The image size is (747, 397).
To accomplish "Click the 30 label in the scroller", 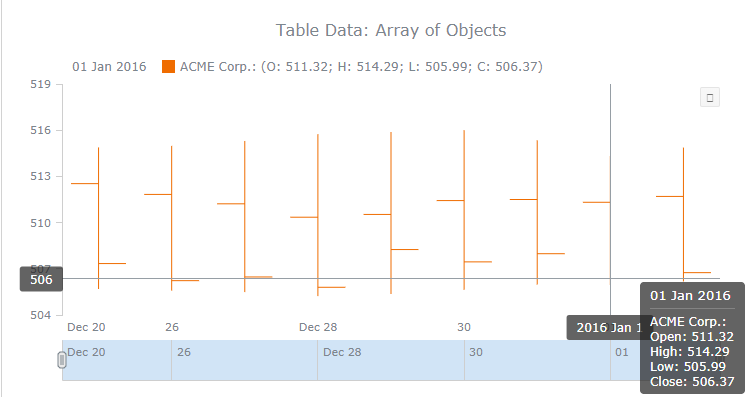I will point(476,352).
